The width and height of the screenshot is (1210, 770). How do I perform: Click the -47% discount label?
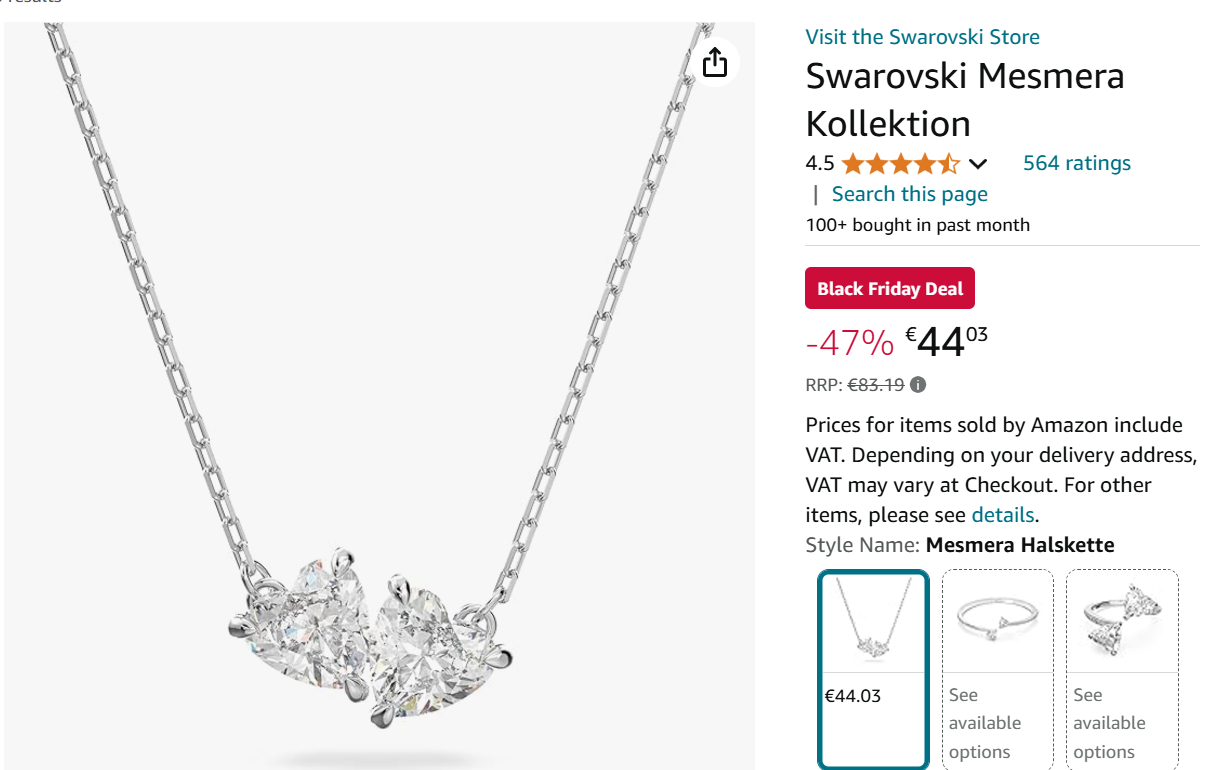(x=849, y=343)
